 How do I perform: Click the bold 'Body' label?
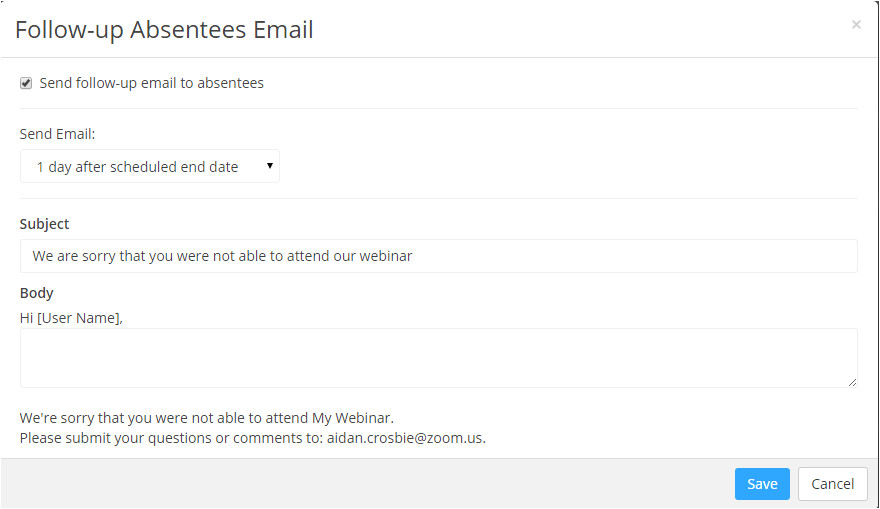(37, 293)
